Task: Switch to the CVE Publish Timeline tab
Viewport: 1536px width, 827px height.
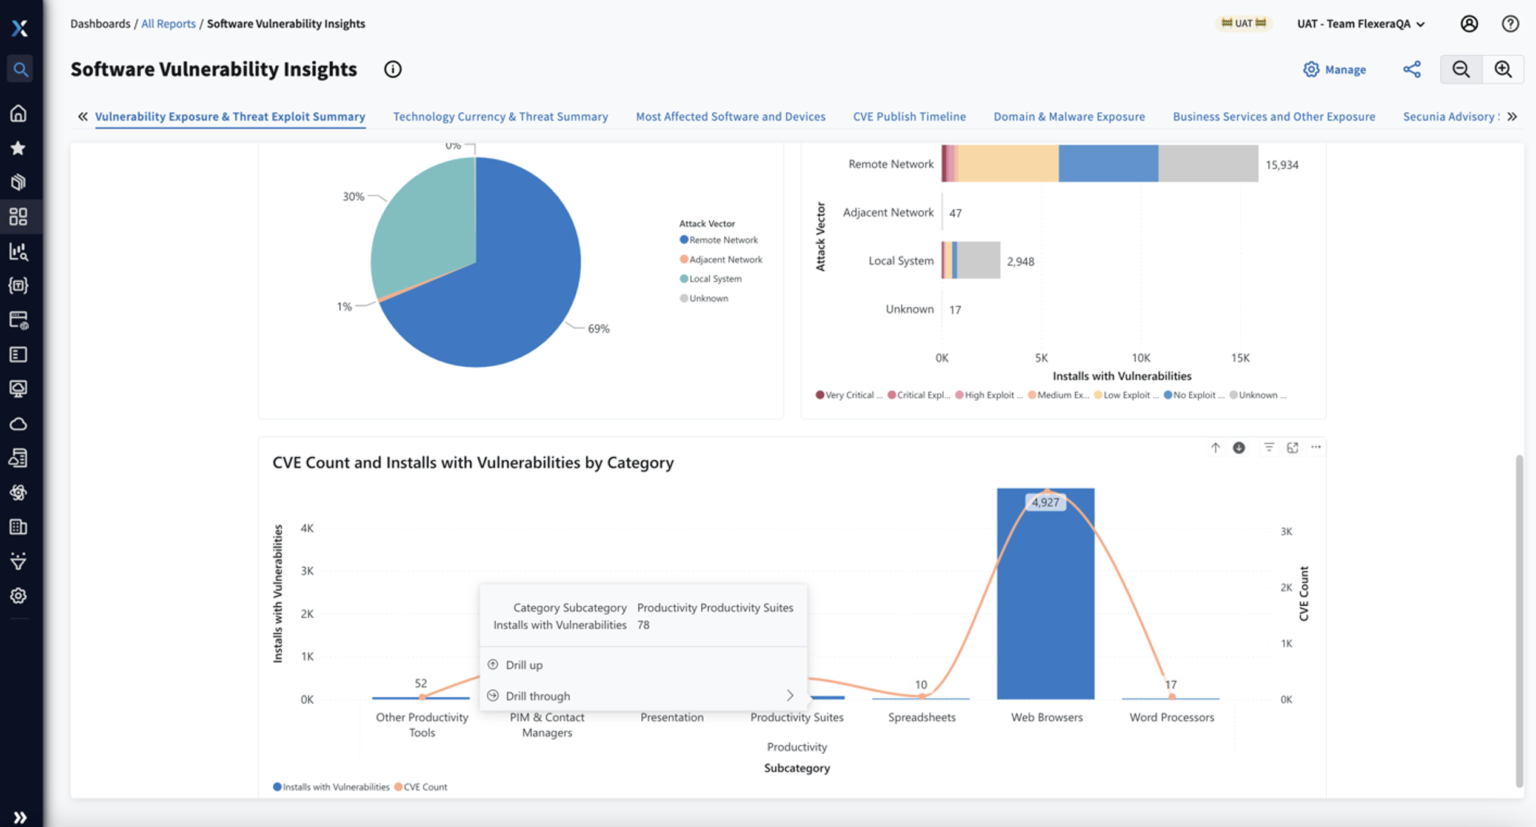Action: coord(909,116)
